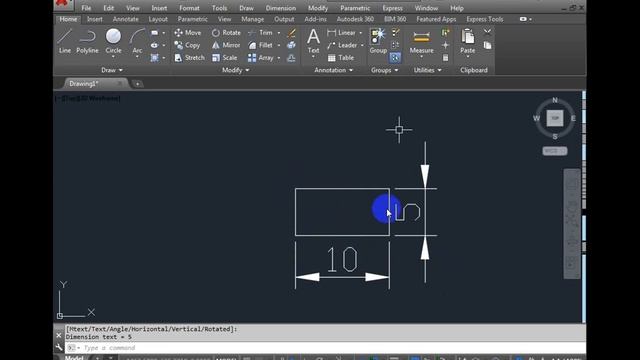Click the Measure tool
Image resolution: width=640 pixels, height=360 pixels.
coord(421,41)
